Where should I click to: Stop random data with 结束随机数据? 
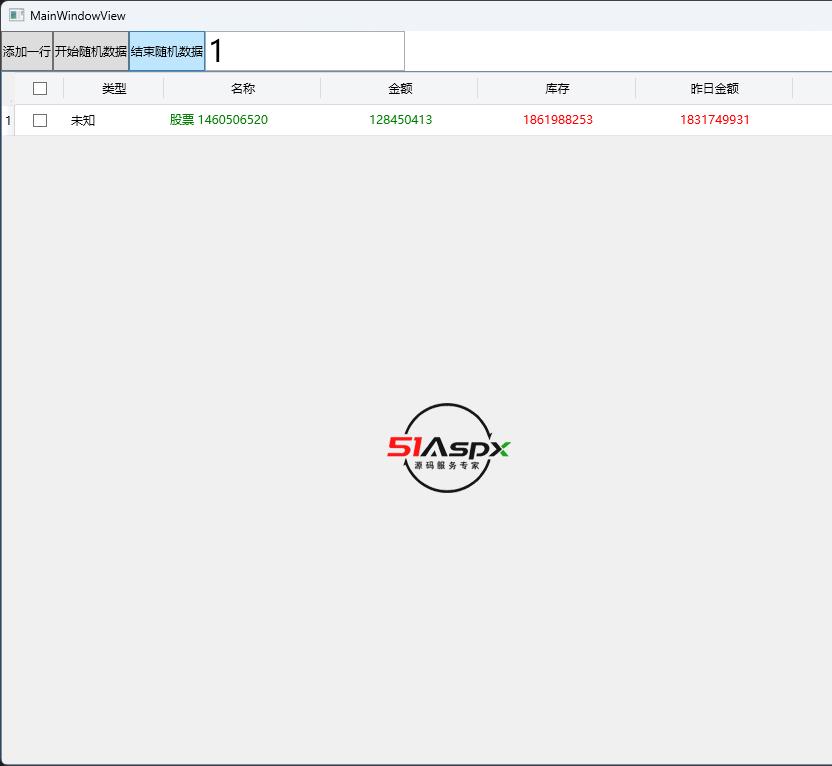pos(167,51)
